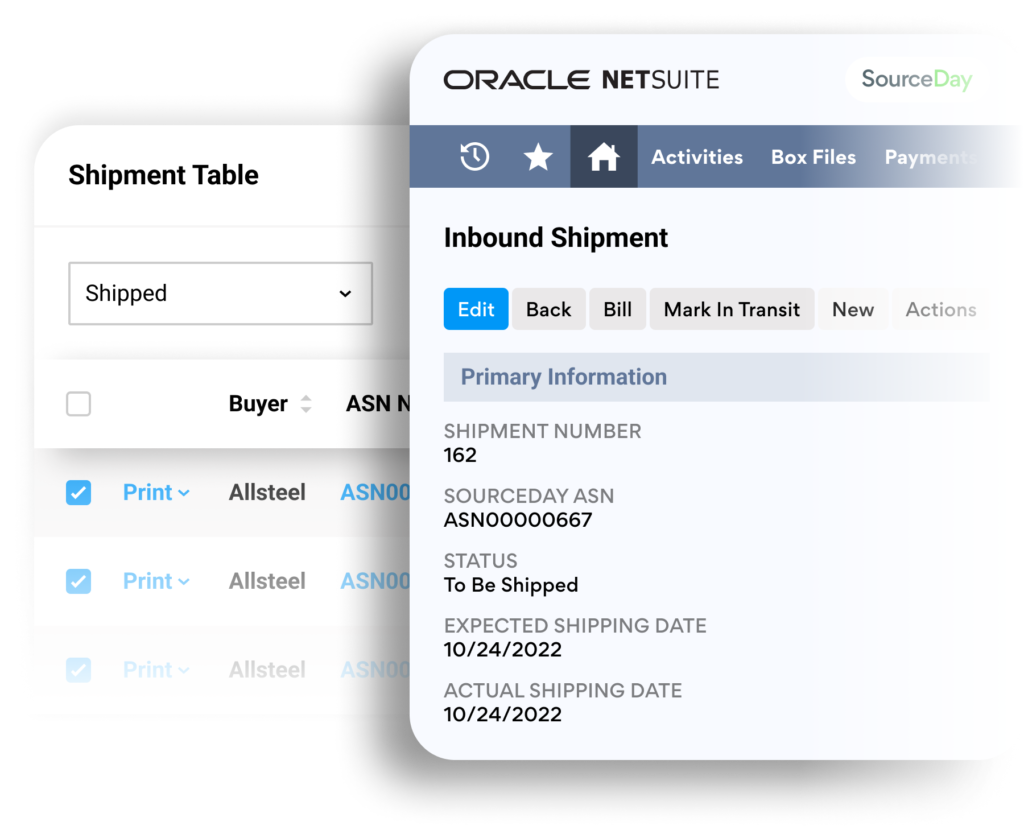
Task: Click Allsteel buyer in third row
Action: pos(267,670)
